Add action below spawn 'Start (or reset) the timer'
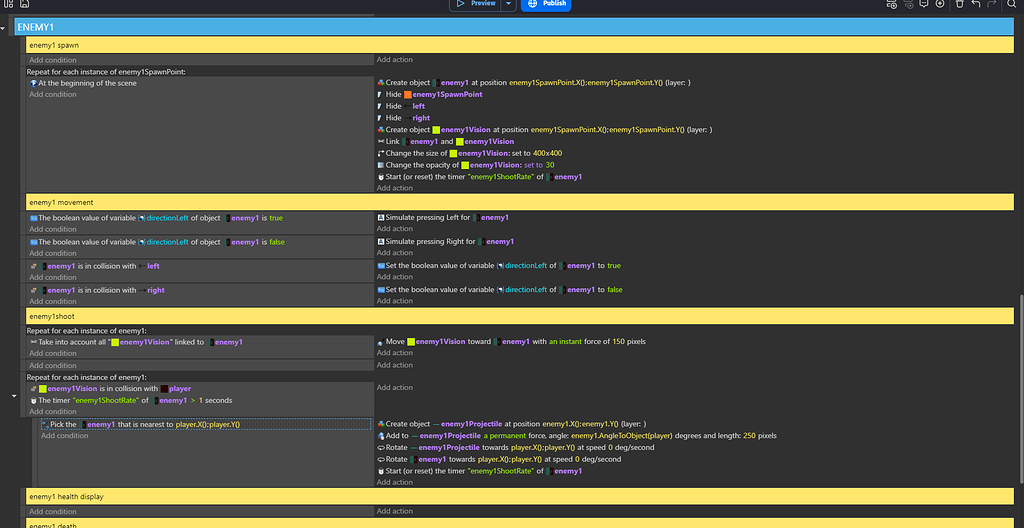1024x528 pixels. [x=394, y=188]
